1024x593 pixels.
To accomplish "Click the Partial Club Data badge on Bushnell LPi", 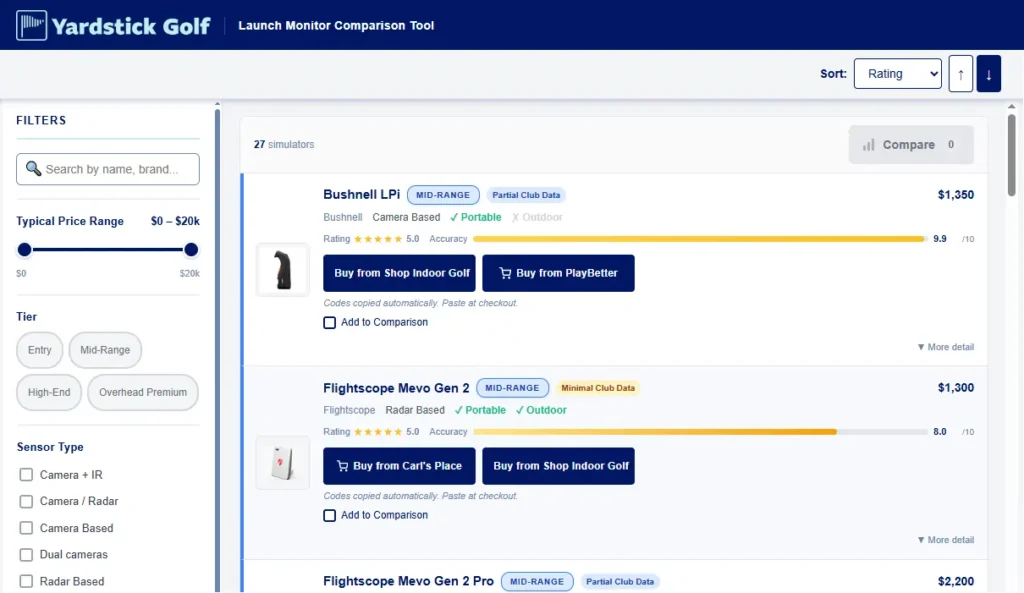I will pyautogui.click(x=526, y=195).
